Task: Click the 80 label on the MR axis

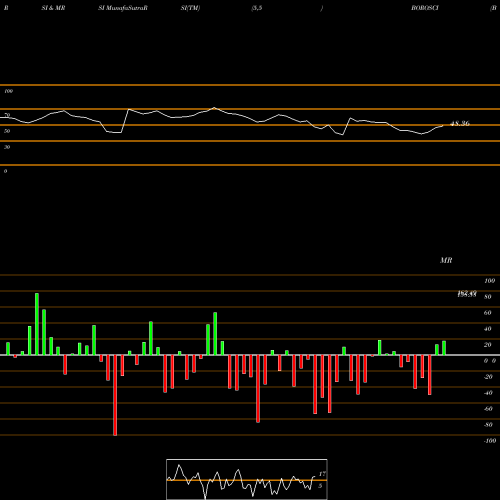Action: pos(488,297)
